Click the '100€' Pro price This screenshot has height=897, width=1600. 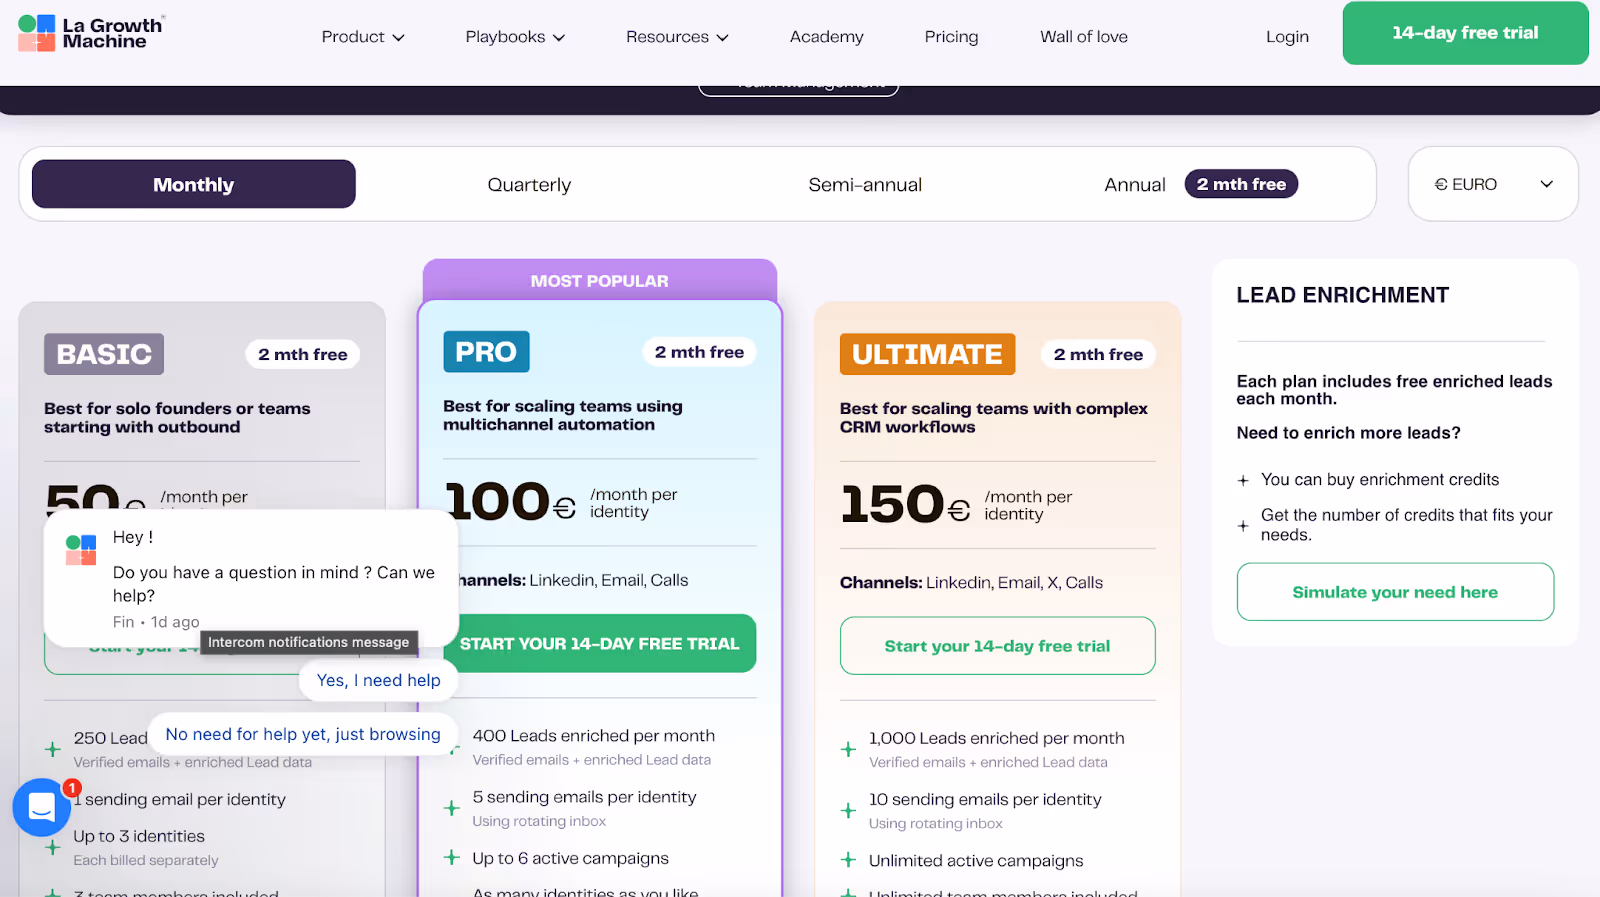[x=510, y=502]
